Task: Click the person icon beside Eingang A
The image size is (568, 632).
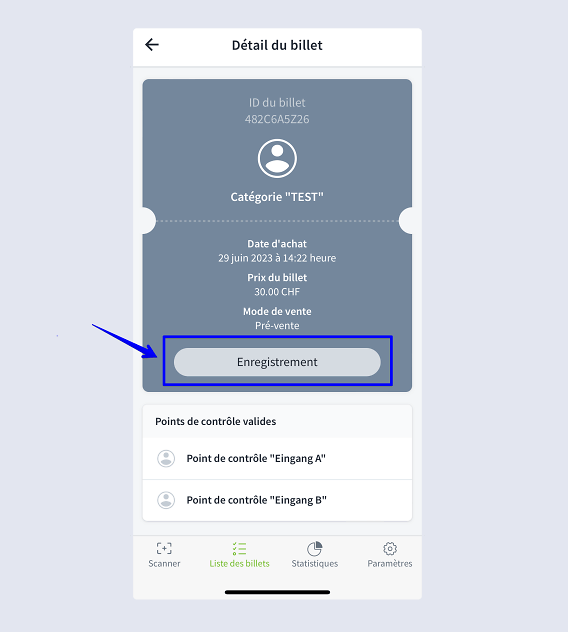Action: click(x=166, y=458)
